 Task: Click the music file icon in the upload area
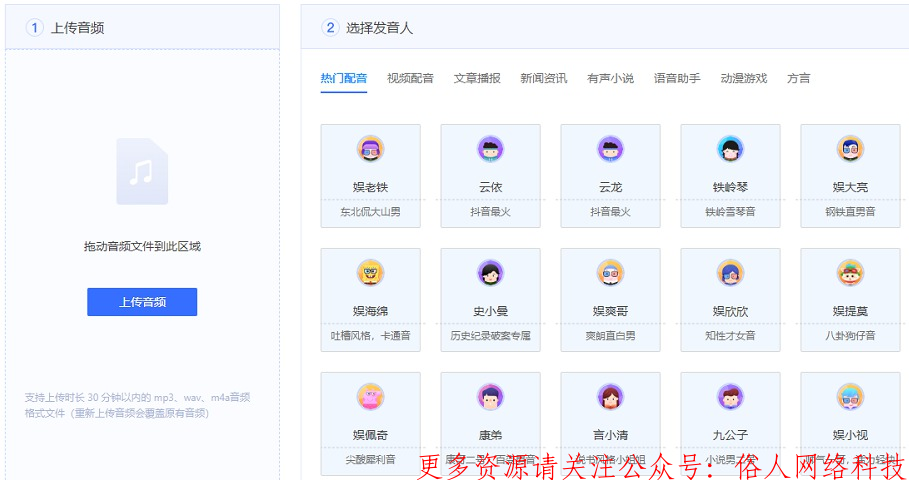[142, 172]
